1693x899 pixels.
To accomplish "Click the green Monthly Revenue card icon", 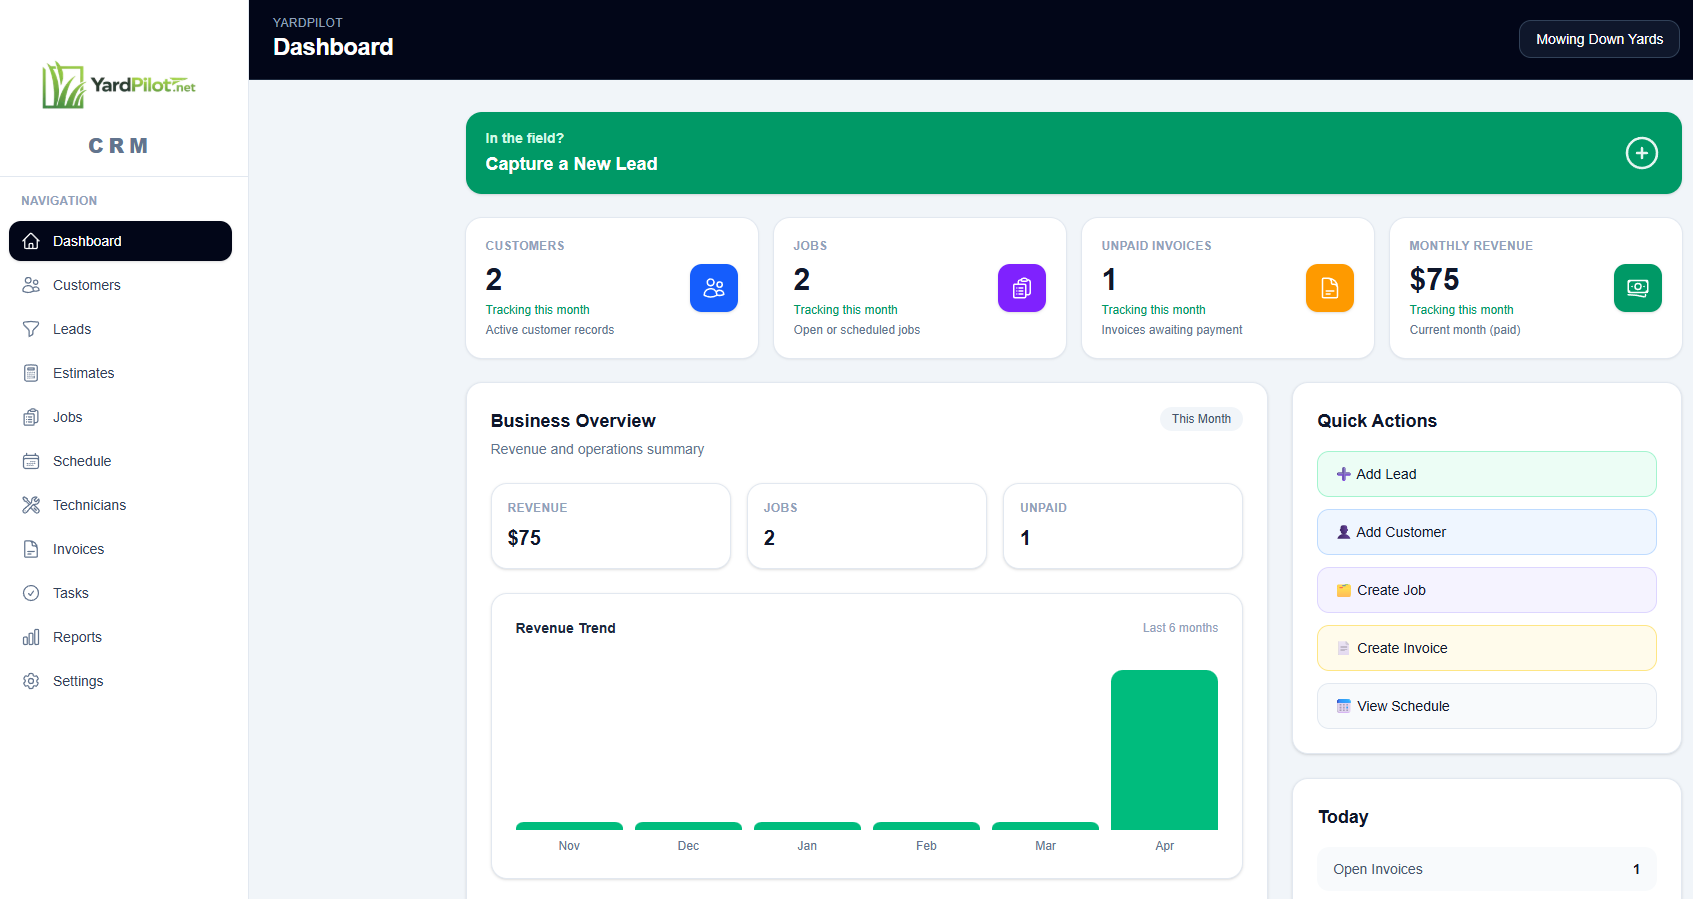I will click(1638, 288).
